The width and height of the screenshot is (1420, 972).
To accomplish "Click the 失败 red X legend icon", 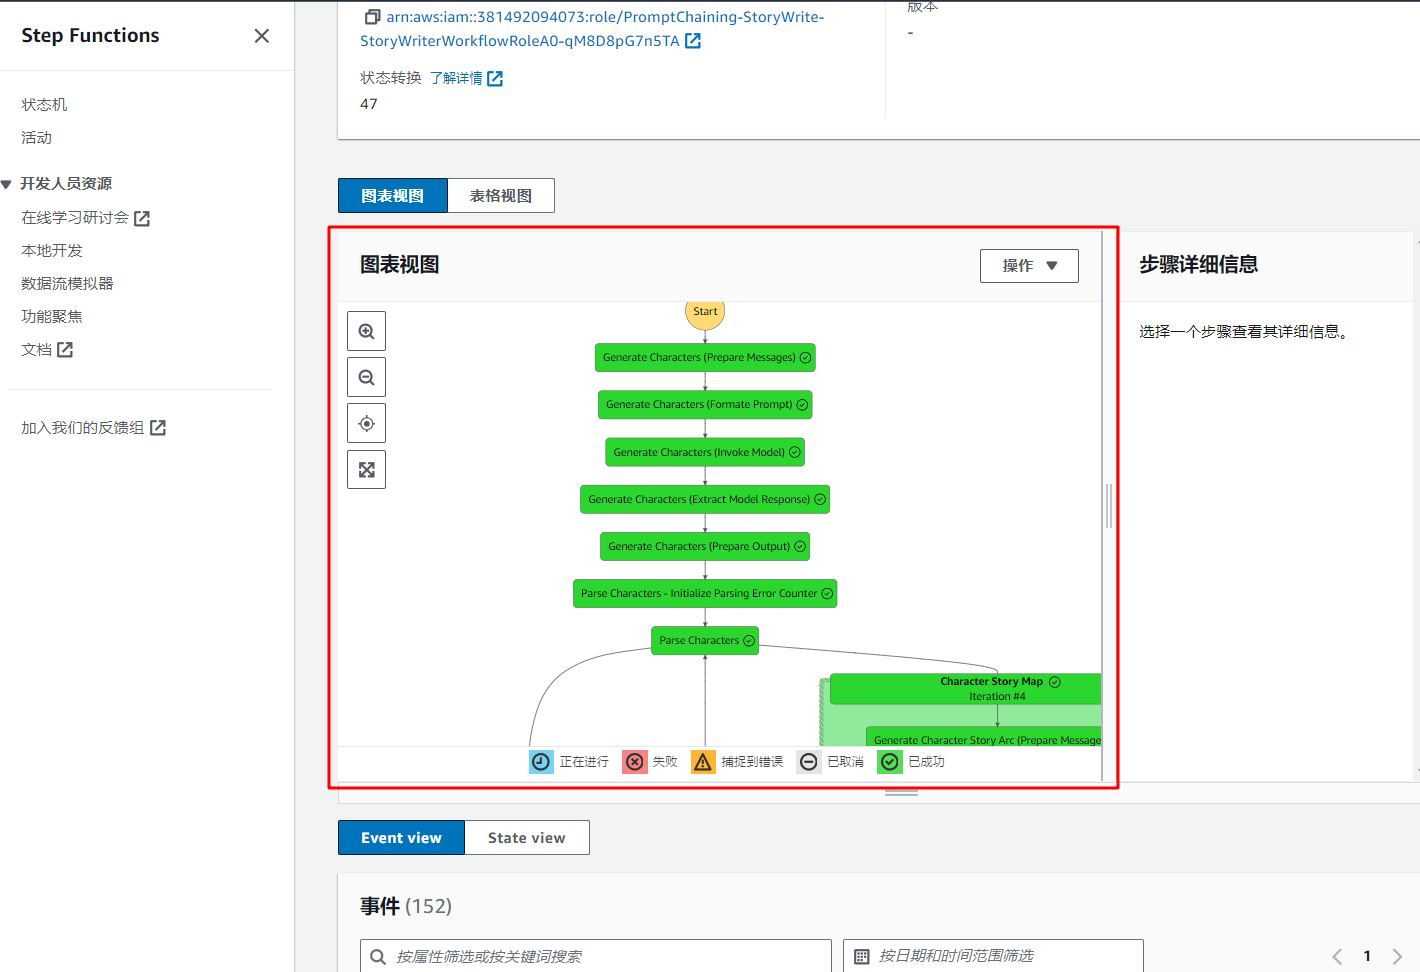I will tap(635, 762).
